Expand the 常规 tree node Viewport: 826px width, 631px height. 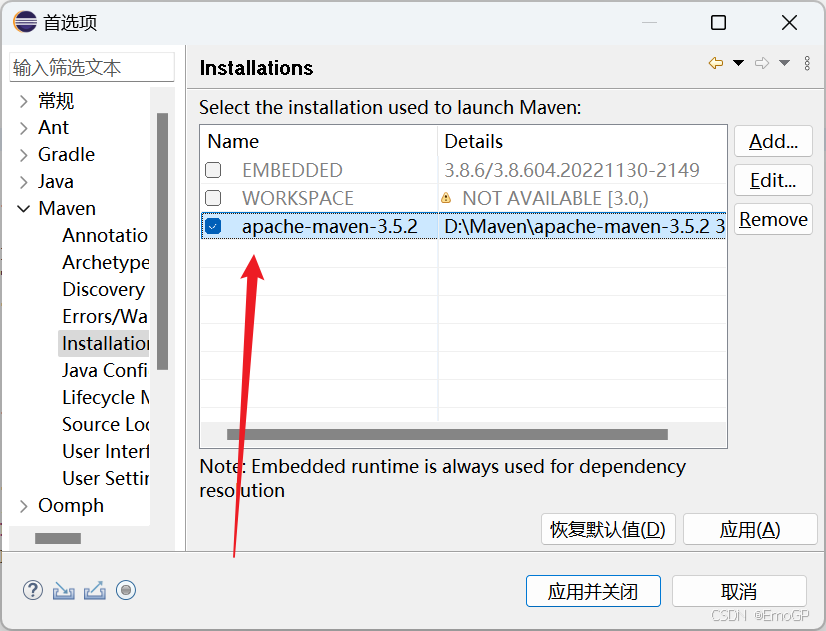[x=23, y=101]
